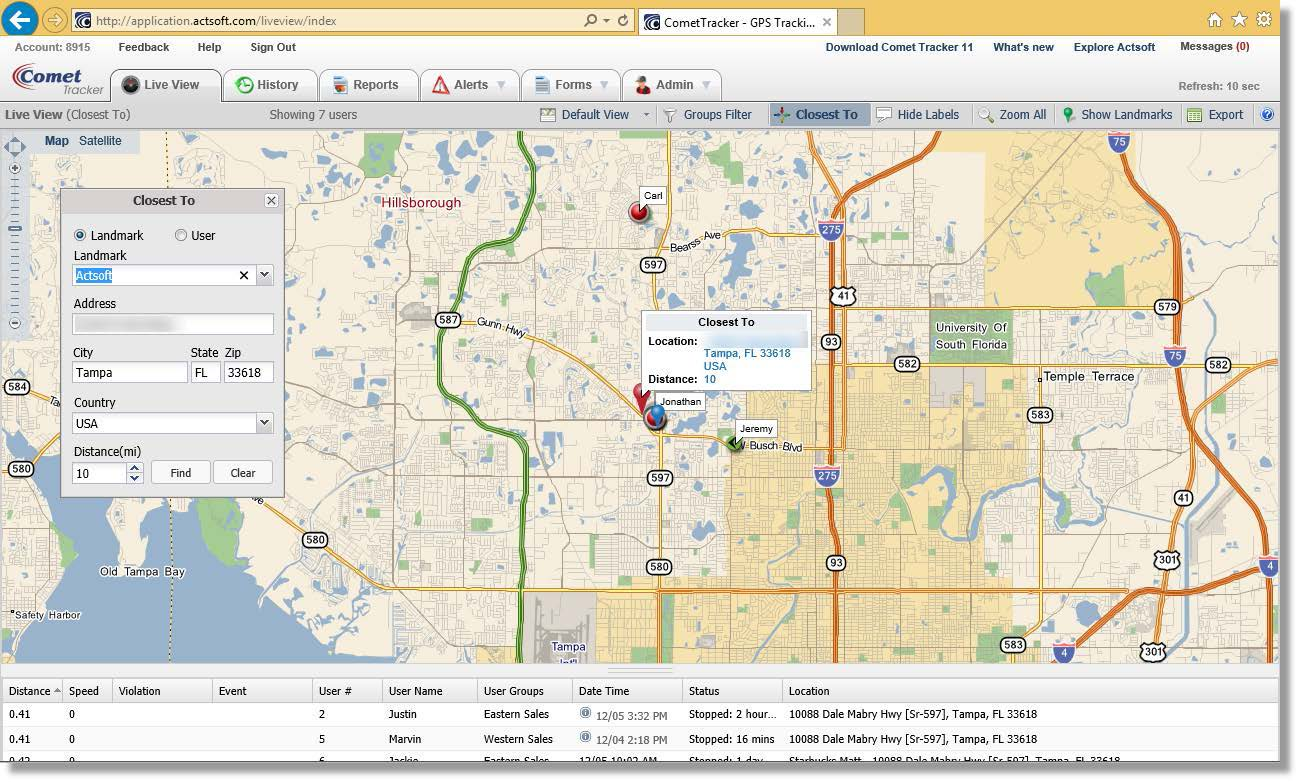Select the Landmark radio button

[x=81, y=236]
